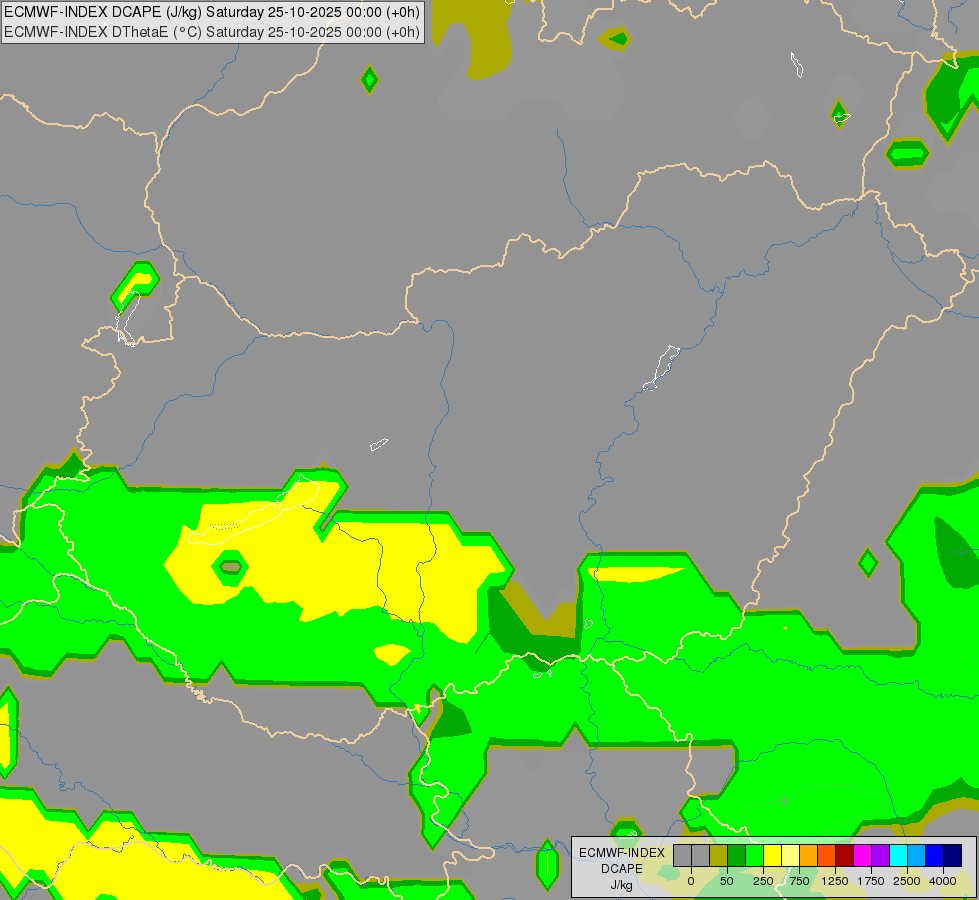Click the dark red legend swatch
The height and width of the screenshot is (900, 979).
coord(844,855)
